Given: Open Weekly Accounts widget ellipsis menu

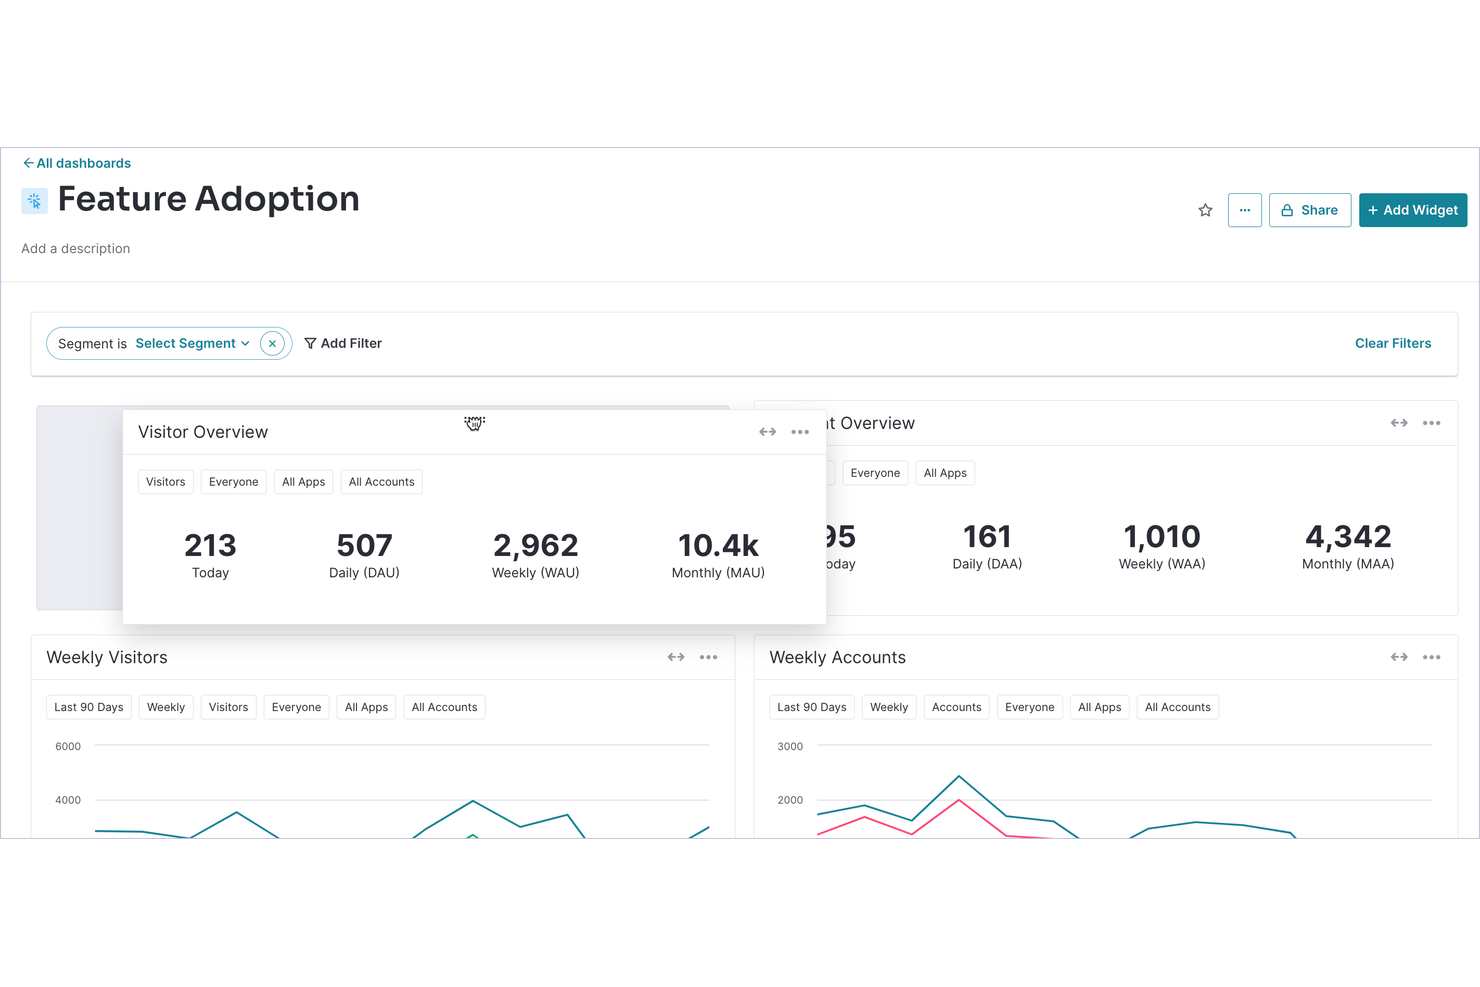Looking at the screenshot, I should pyautogui.click(x=1431, y=657).
